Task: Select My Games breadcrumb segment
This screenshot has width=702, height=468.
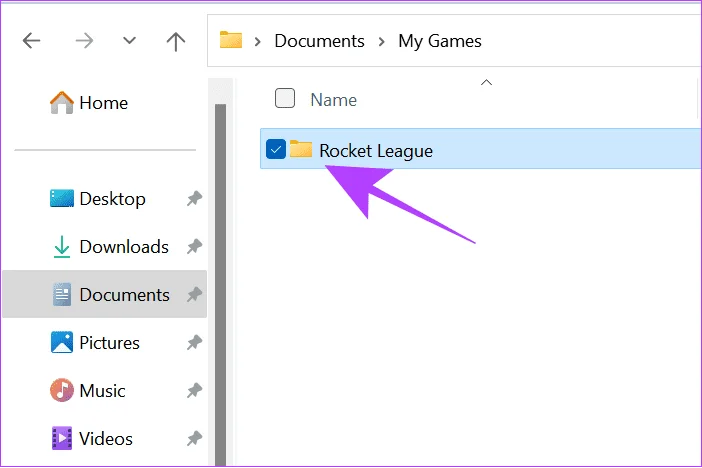Action: point(440,41)
